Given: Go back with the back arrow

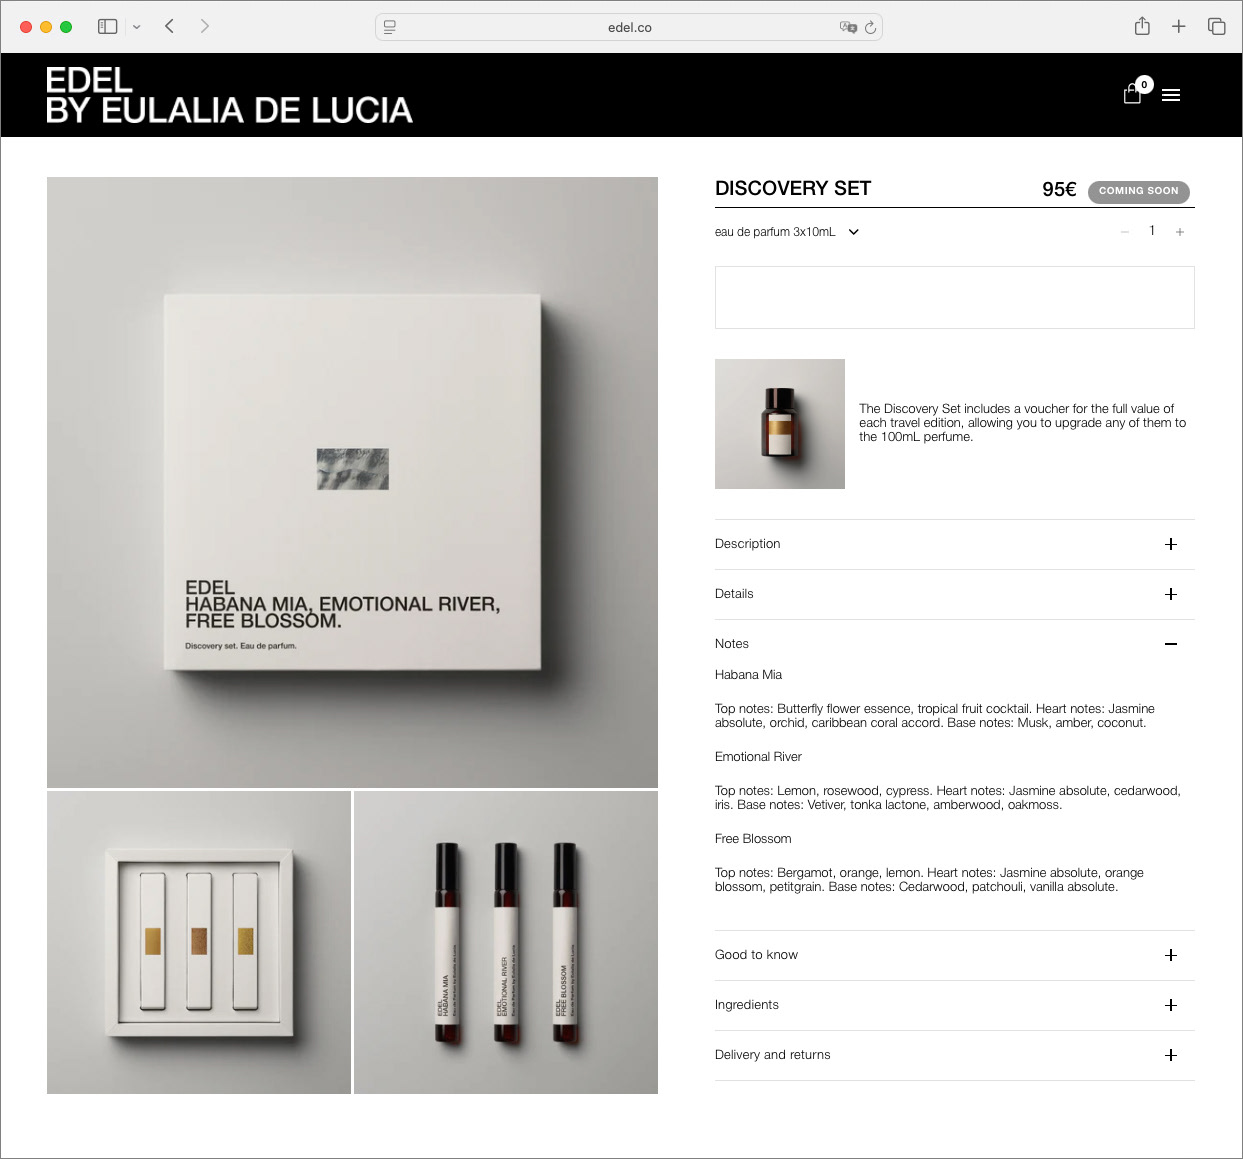Looking at the screenshot, I should click(170, 26).
